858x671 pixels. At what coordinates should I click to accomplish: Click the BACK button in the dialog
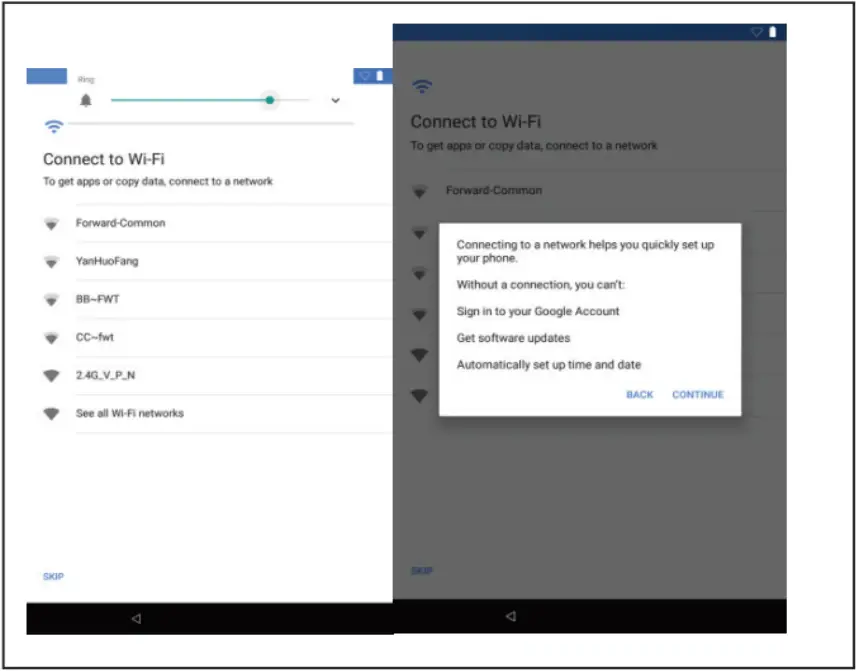(x=640, y=395)
